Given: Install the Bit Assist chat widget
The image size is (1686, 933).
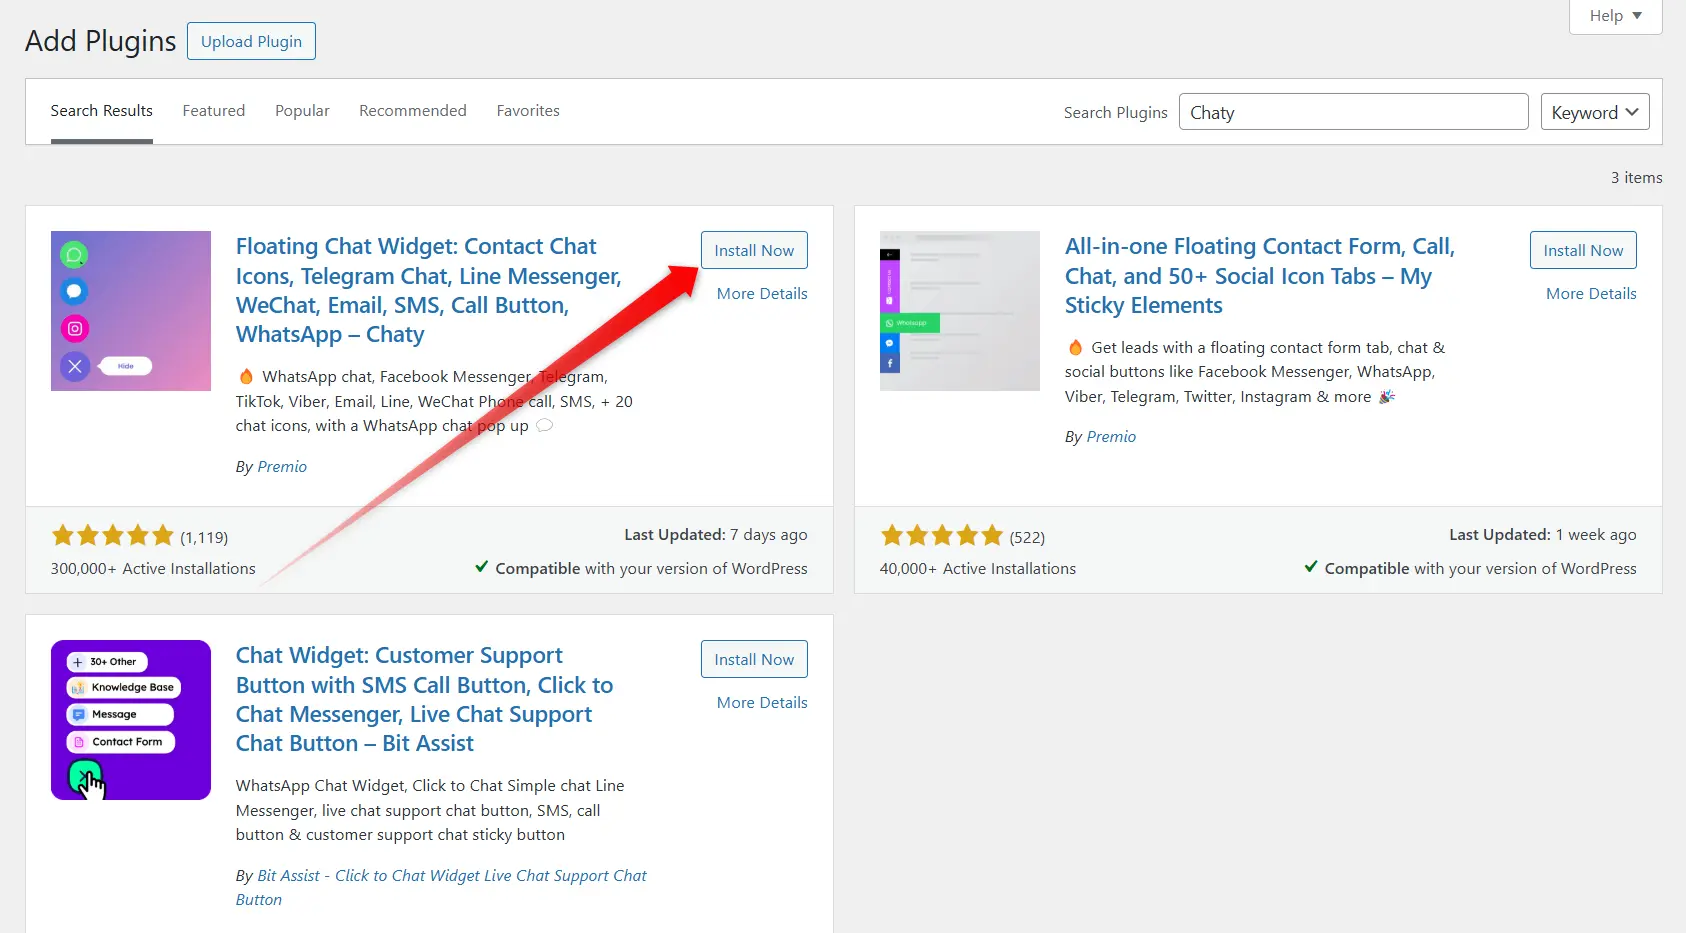Looking at the screenshot, I should (754, 659).
